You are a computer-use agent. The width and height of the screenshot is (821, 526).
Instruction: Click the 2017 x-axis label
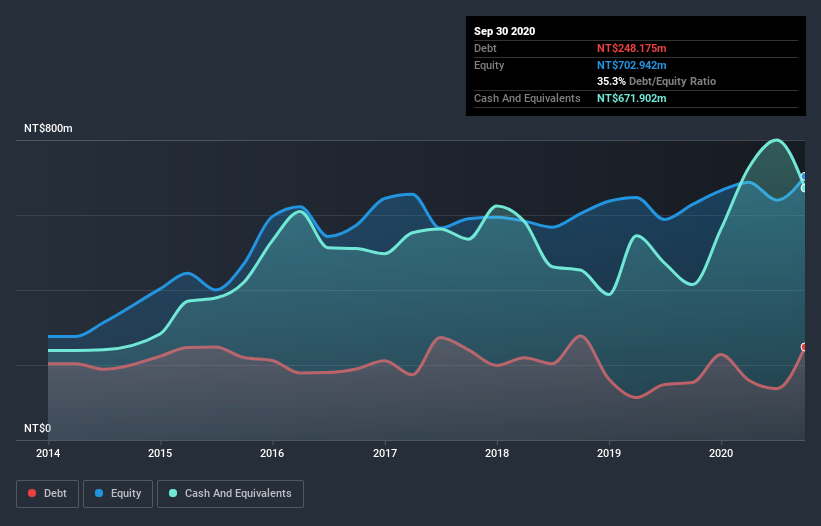click(385, 453)
